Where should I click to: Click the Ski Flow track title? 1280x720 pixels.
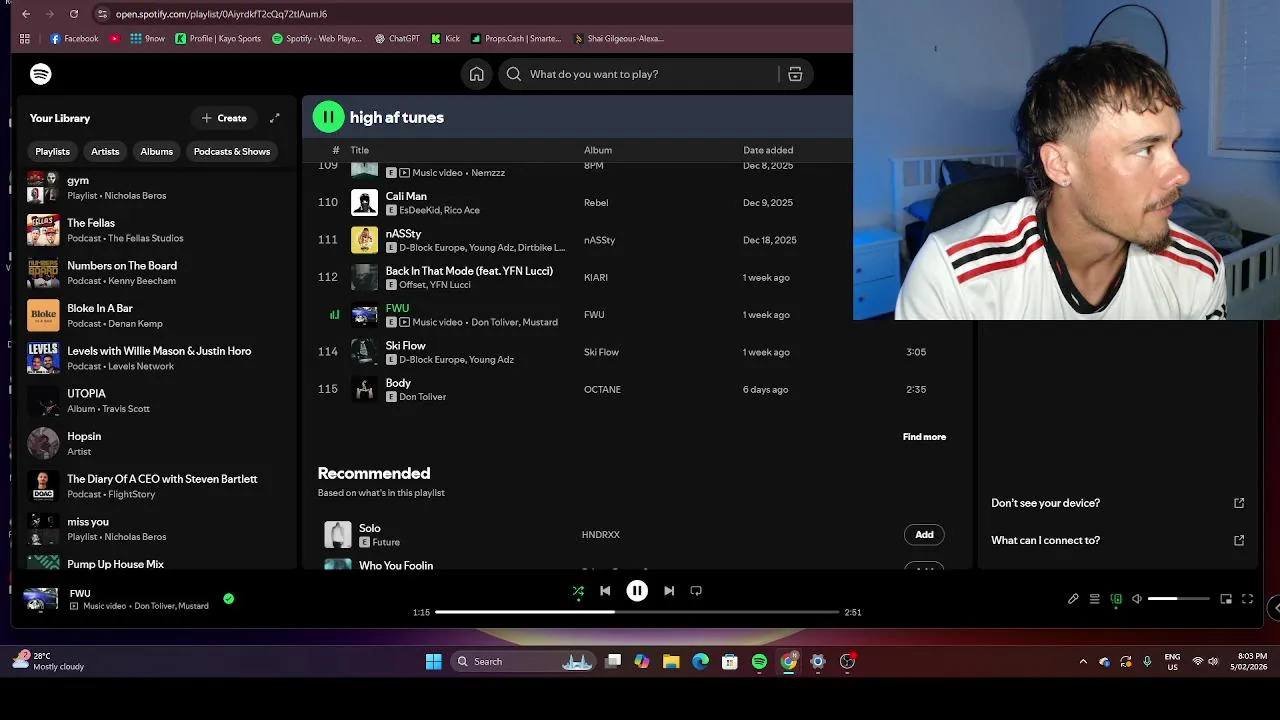coord(405,346)
